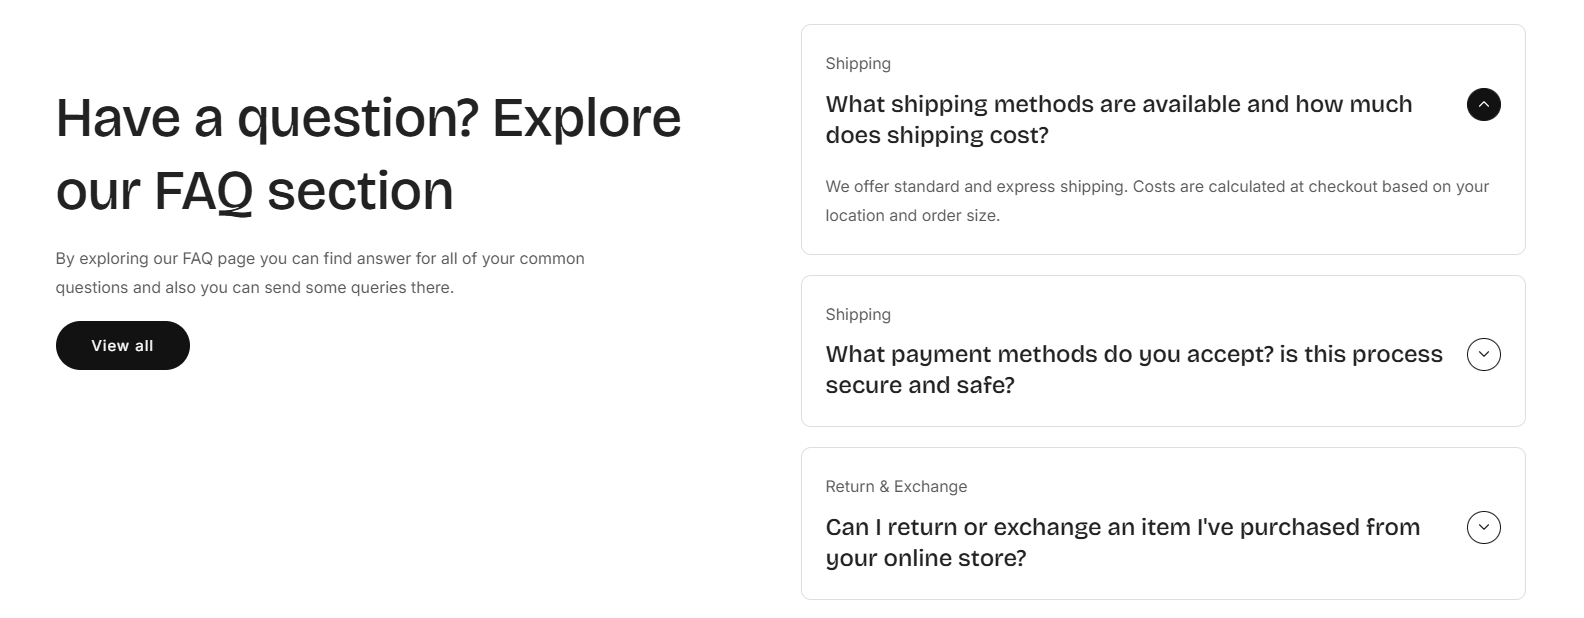
Task: Expand the return or exchange chevron icon
Action: click(x=1483, y=527)
